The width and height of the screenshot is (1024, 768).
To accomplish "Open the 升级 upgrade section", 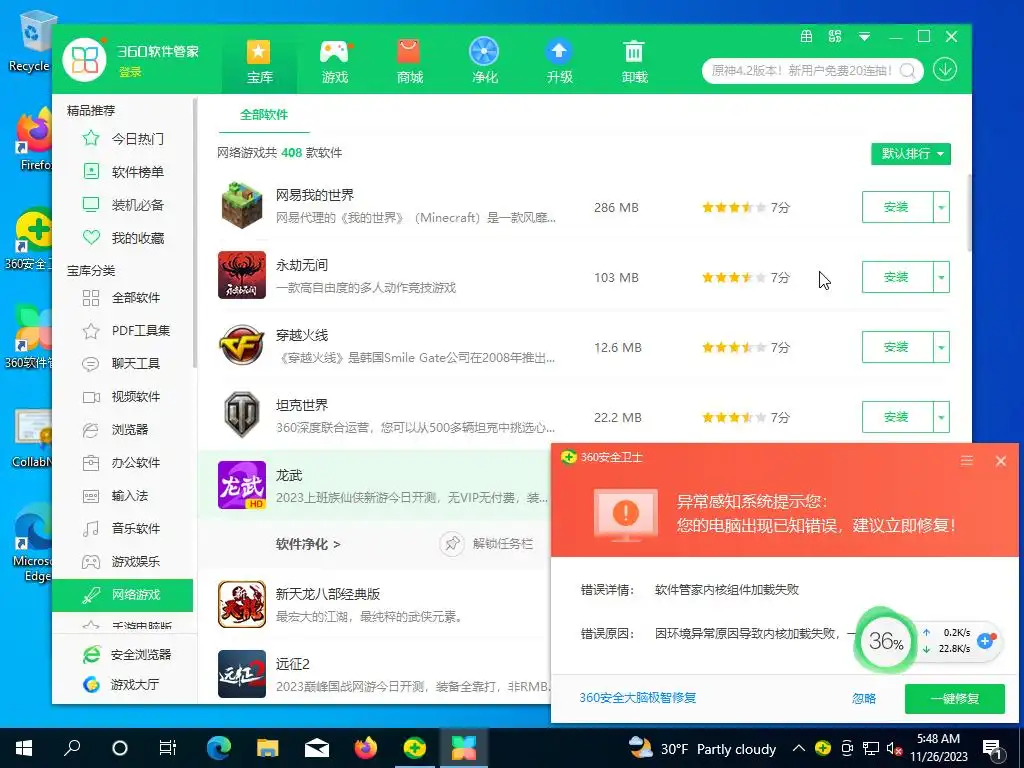I will click(560, 62).
